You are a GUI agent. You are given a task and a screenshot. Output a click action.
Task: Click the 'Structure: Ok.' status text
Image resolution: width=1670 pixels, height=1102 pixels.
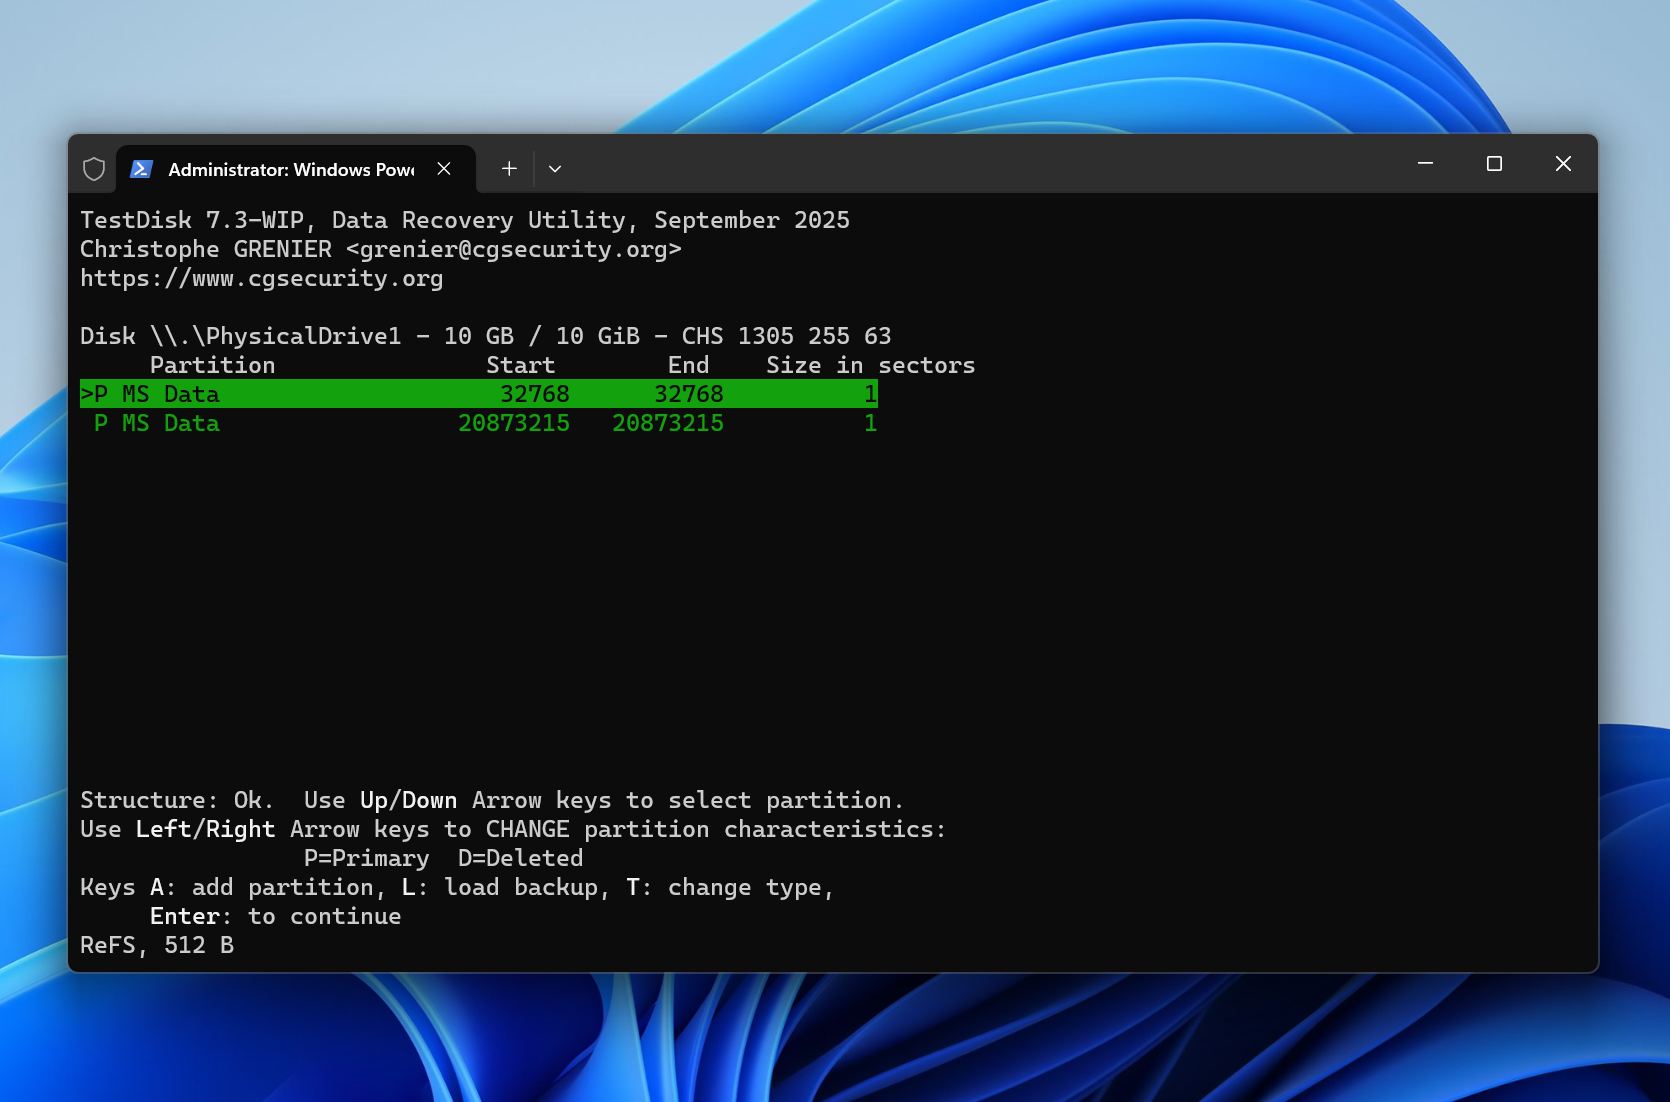[x=177, y=800]
